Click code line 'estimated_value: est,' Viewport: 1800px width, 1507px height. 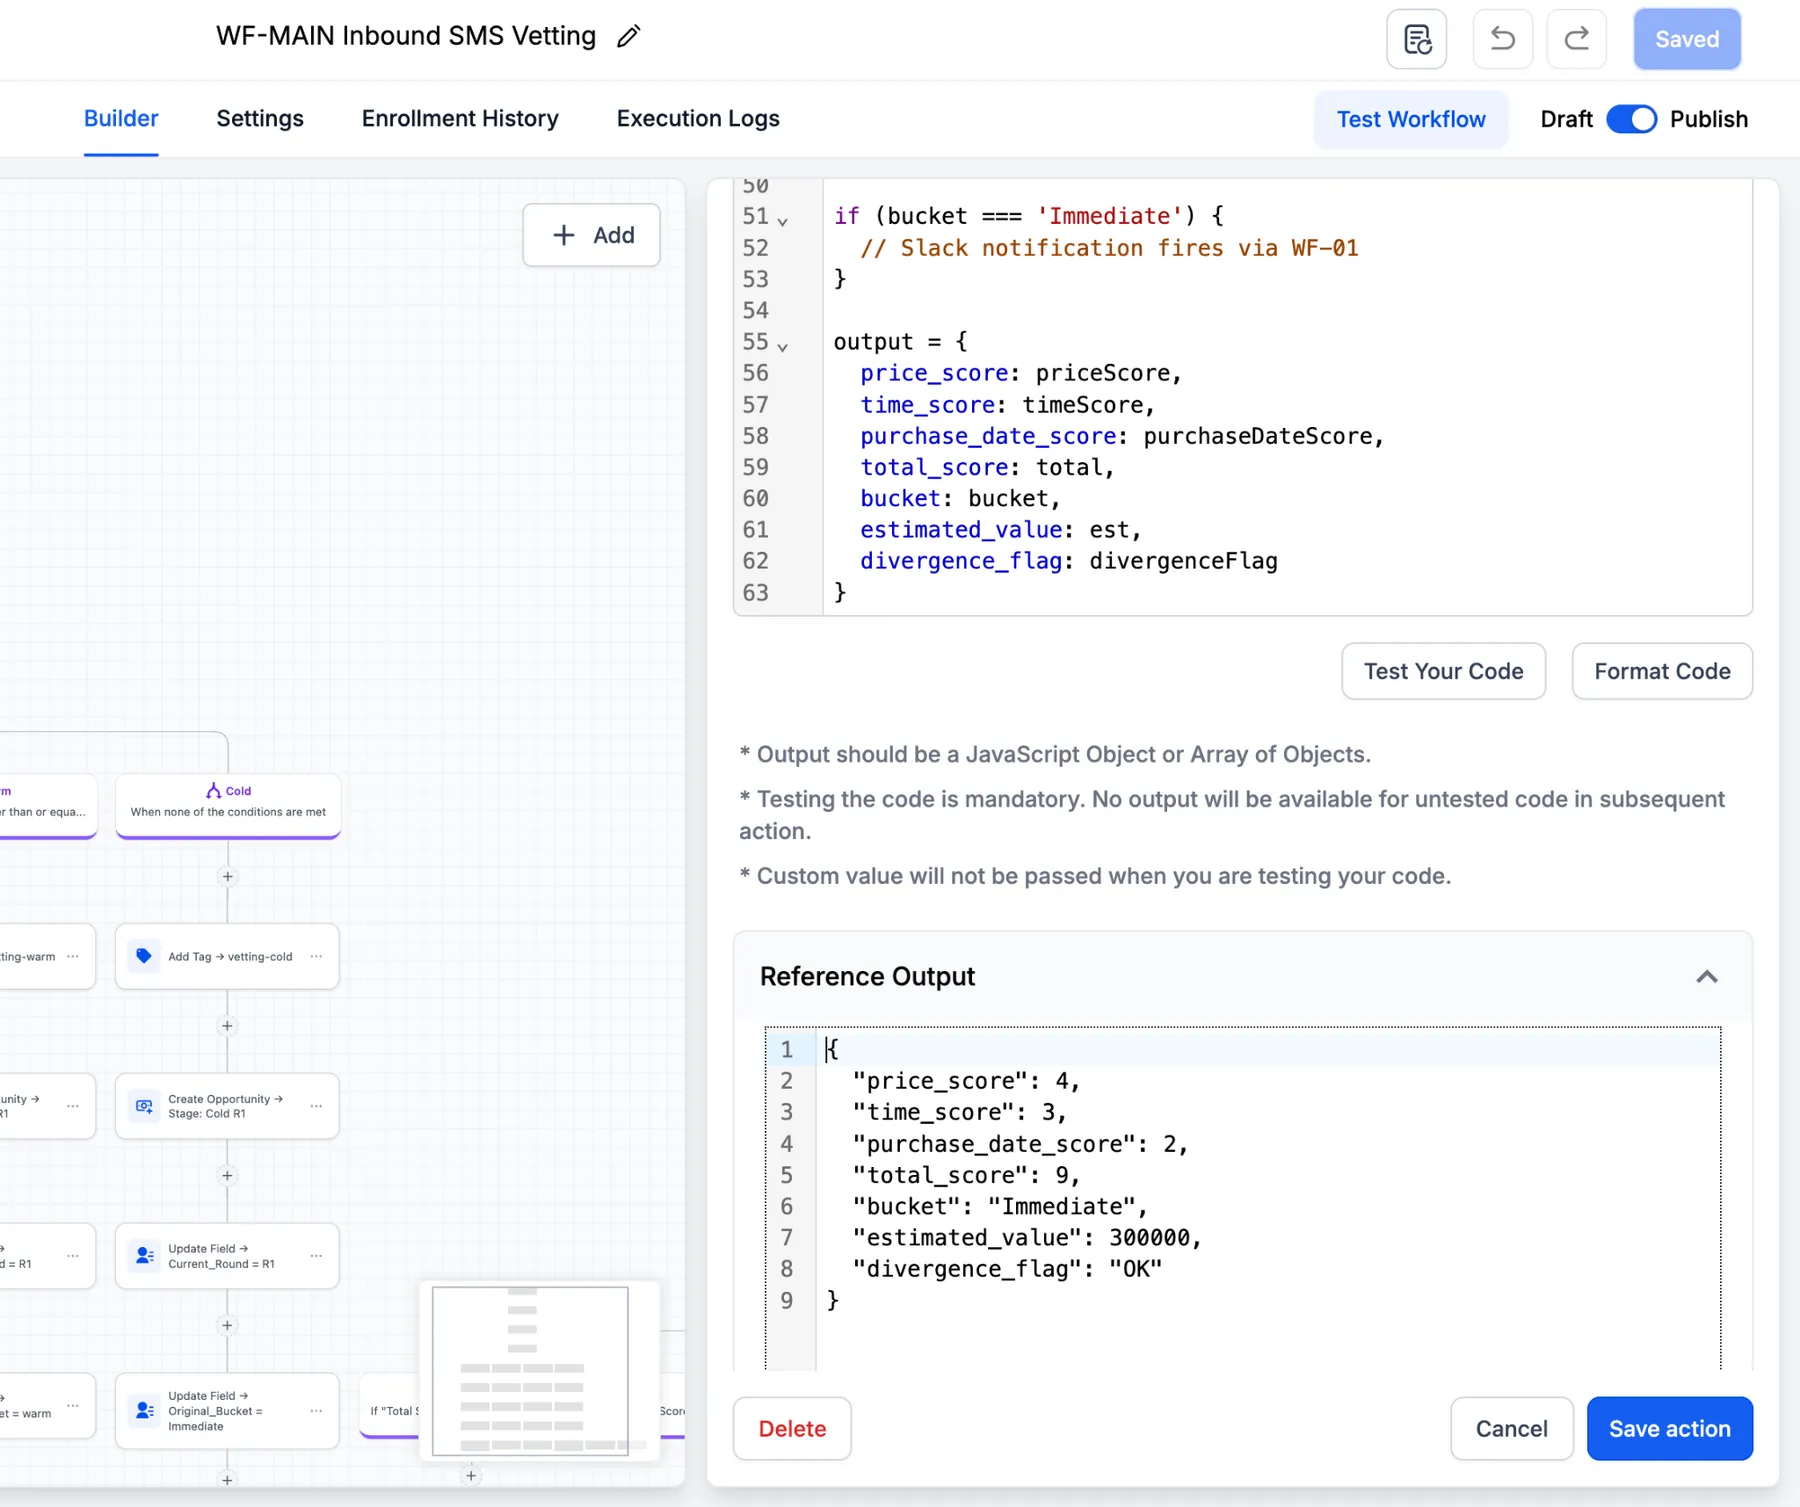1001,530
